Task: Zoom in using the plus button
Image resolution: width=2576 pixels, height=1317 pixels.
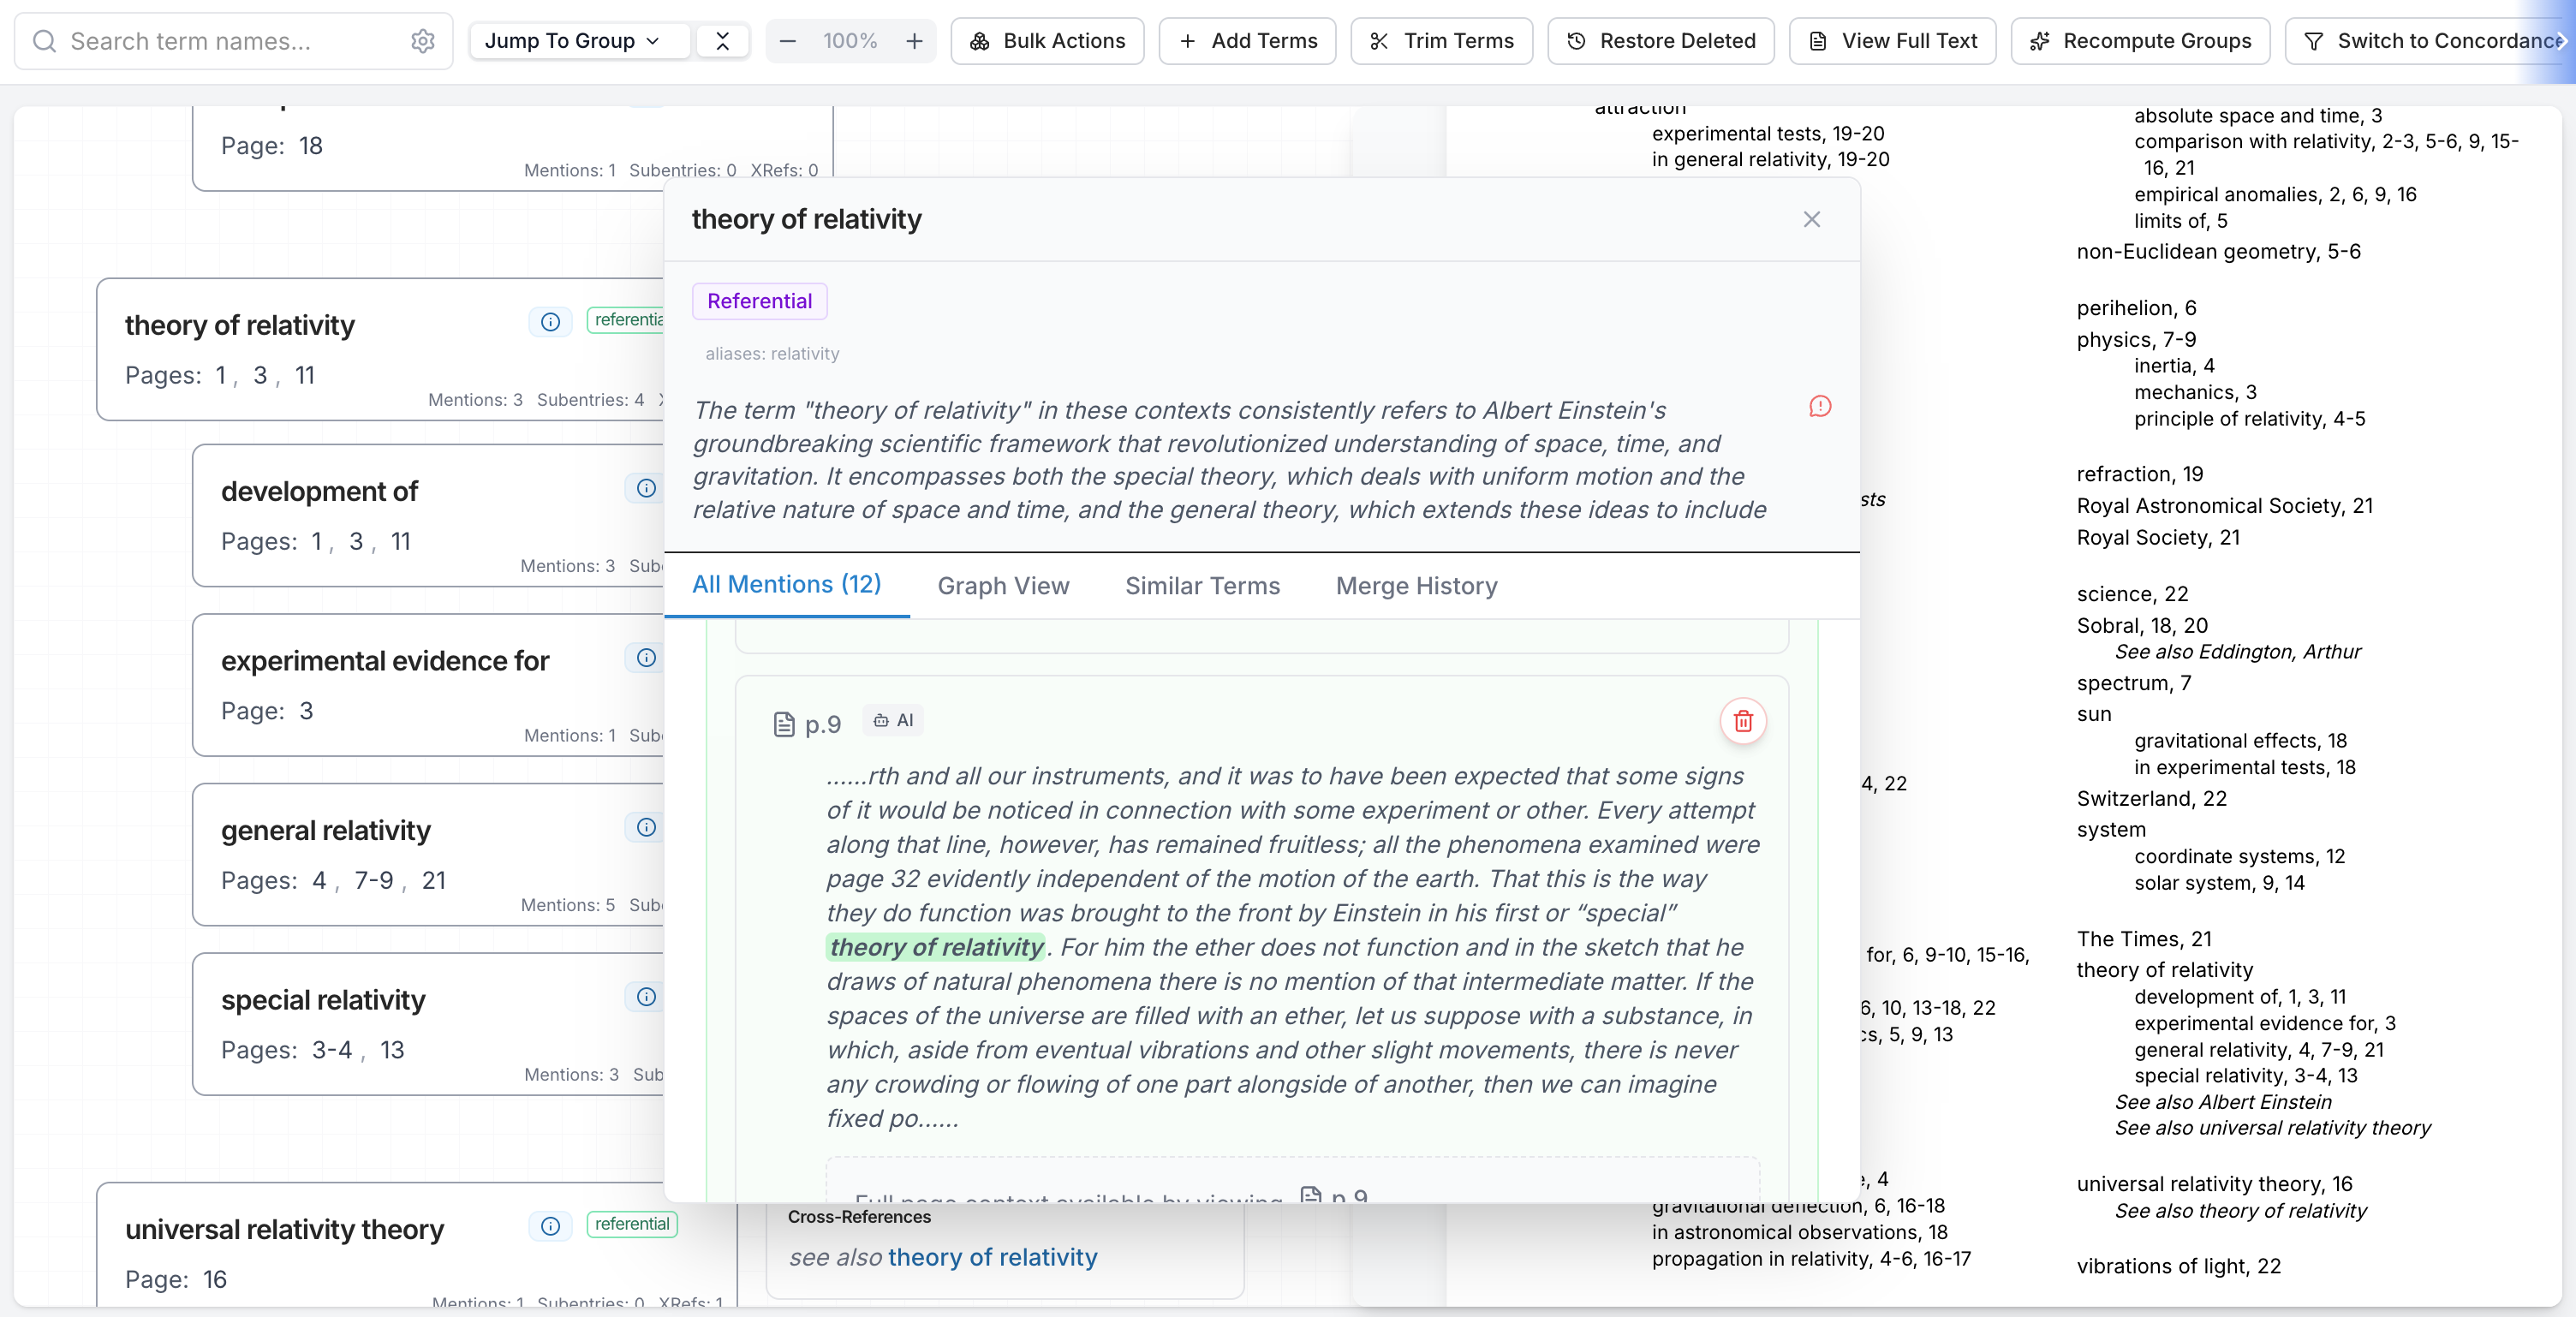Action: coord(914,41)
